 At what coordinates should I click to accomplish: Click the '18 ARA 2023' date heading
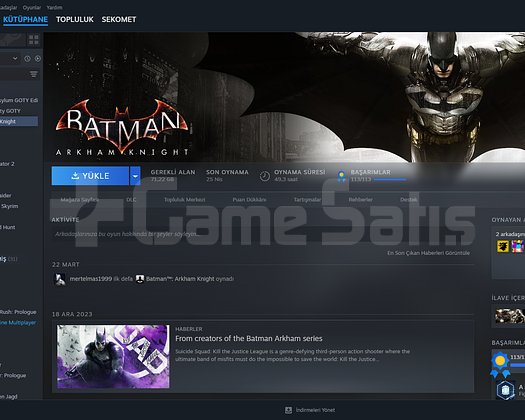tap(72, 314)
